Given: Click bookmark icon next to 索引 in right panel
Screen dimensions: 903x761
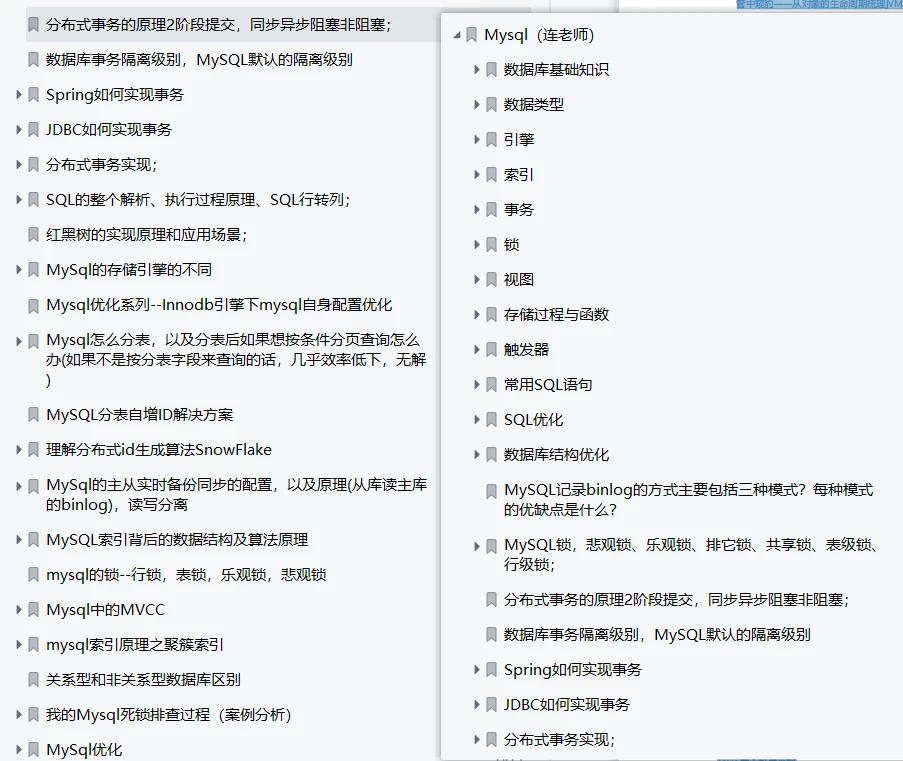Looking at the screenshot, I should 491,175.
